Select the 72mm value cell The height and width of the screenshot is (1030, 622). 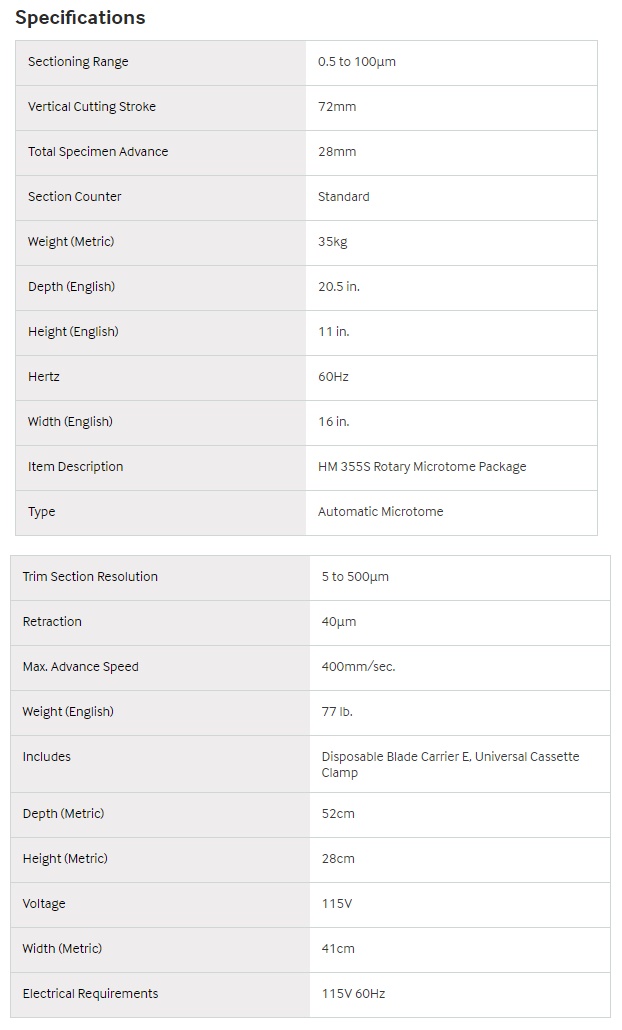(337, 107)
